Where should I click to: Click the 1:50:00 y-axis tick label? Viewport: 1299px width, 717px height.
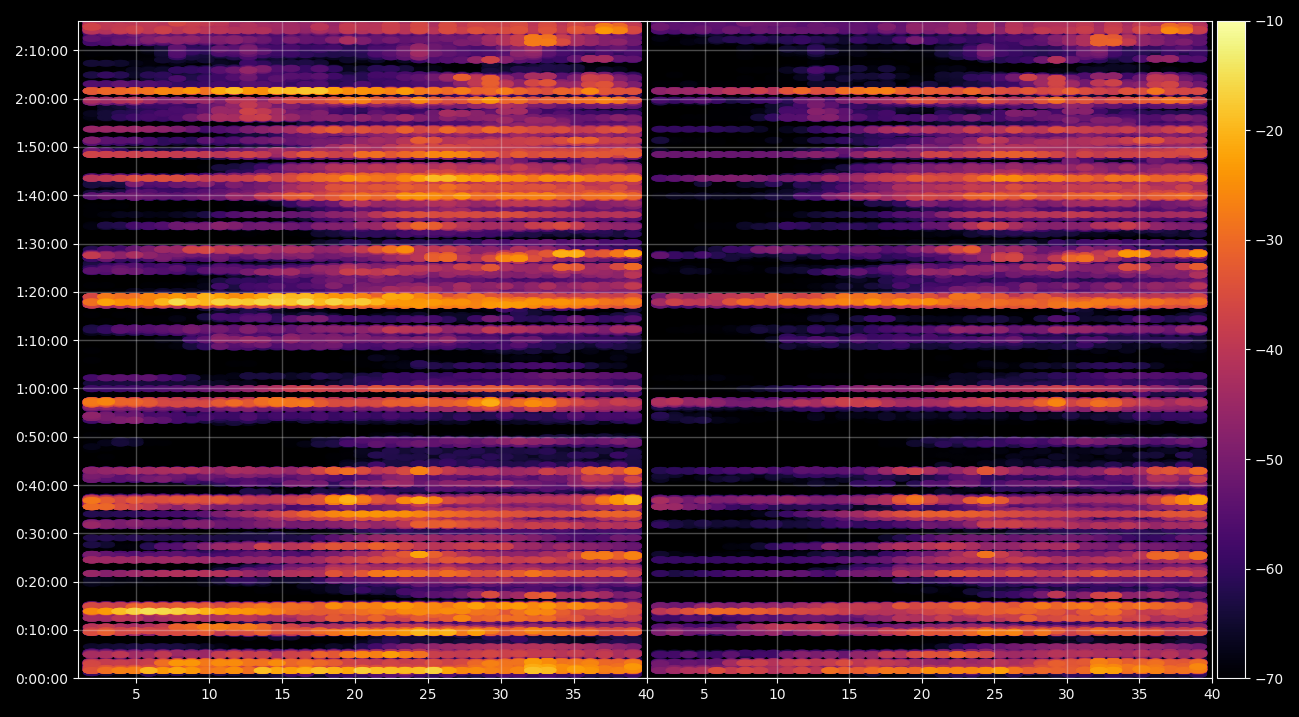(41, 147)
